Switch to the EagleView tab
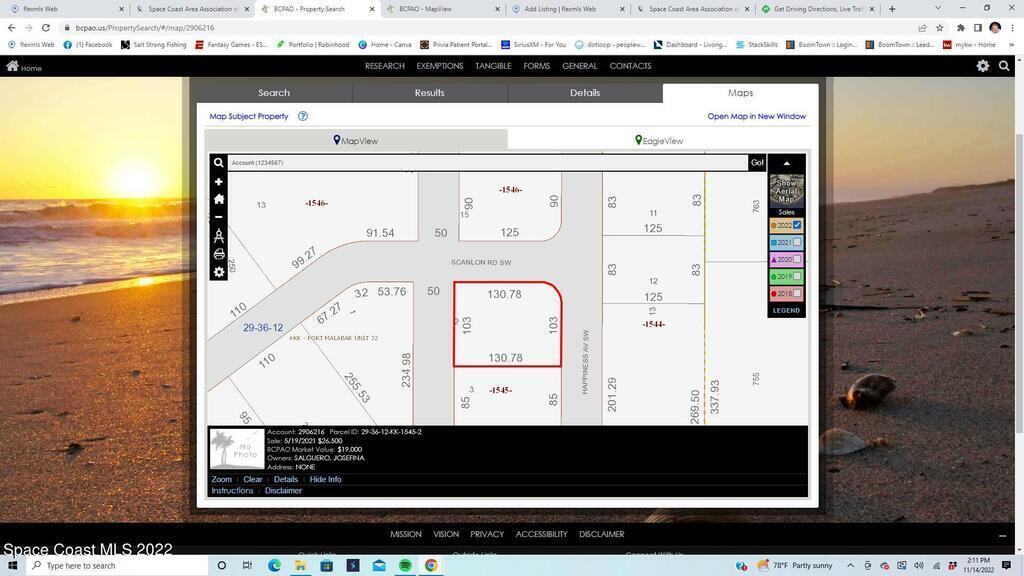 [x=659, y=141]
